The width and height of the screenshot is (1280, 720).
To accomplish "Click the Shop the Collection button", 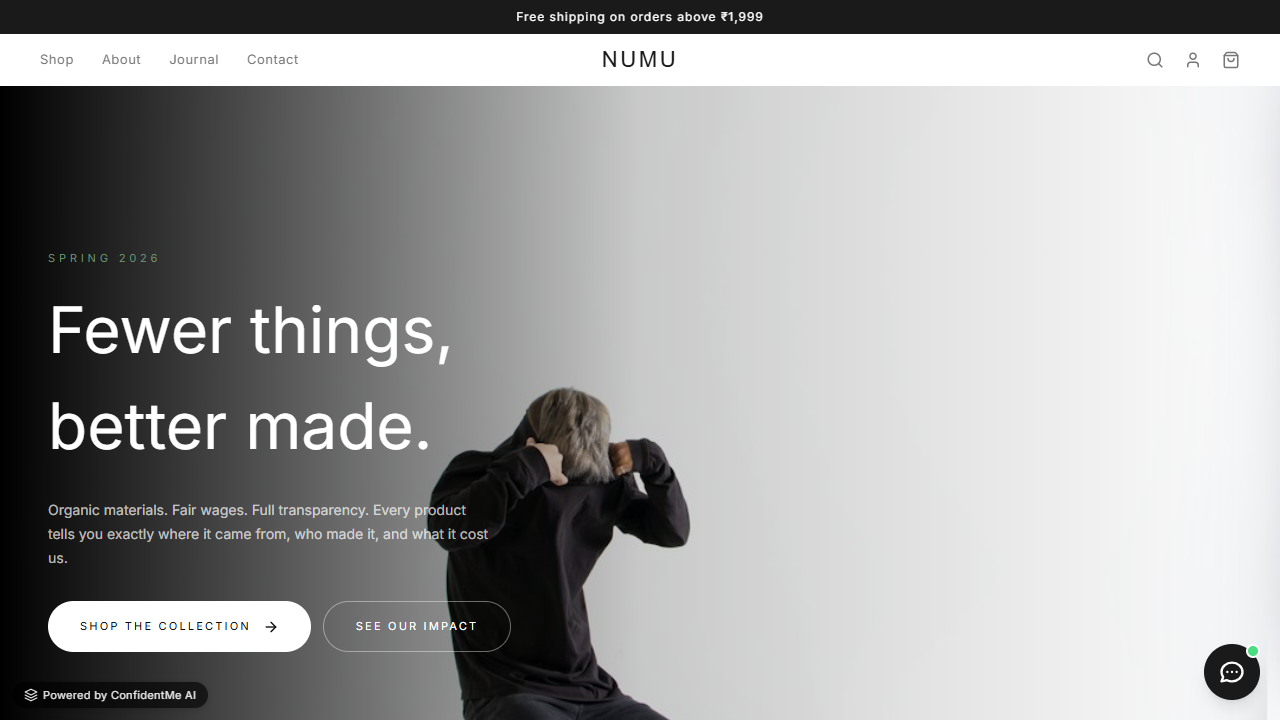I will pos(179,626).
